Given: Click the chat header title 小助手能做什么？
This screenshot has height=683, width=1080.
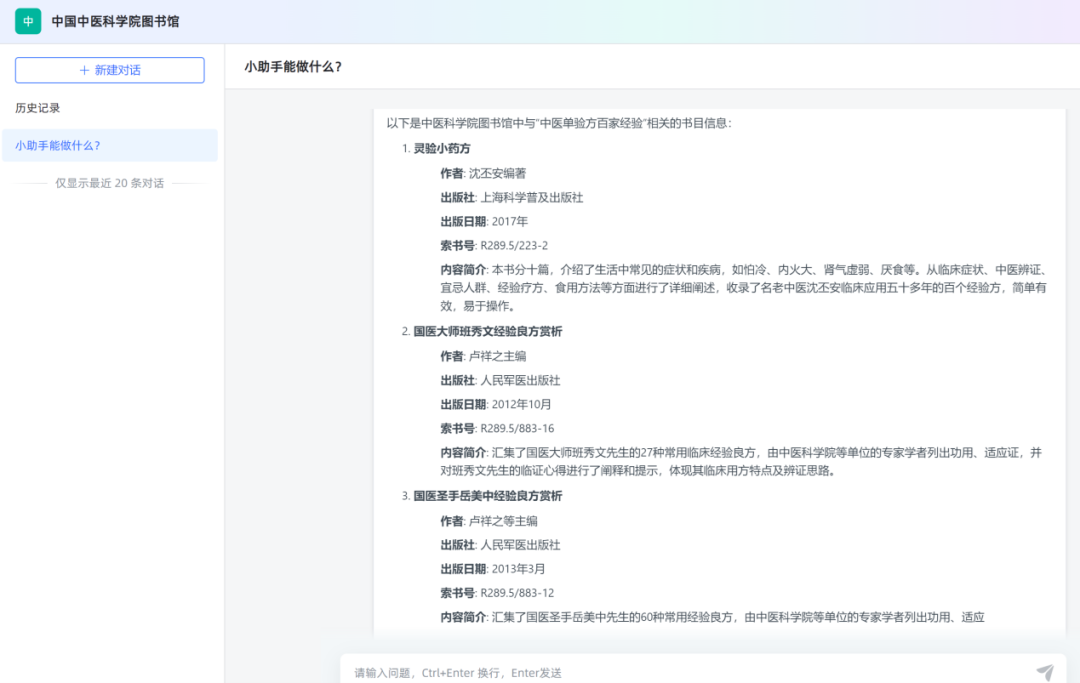Looking at the screenshot, I should (x=293, y=67).
